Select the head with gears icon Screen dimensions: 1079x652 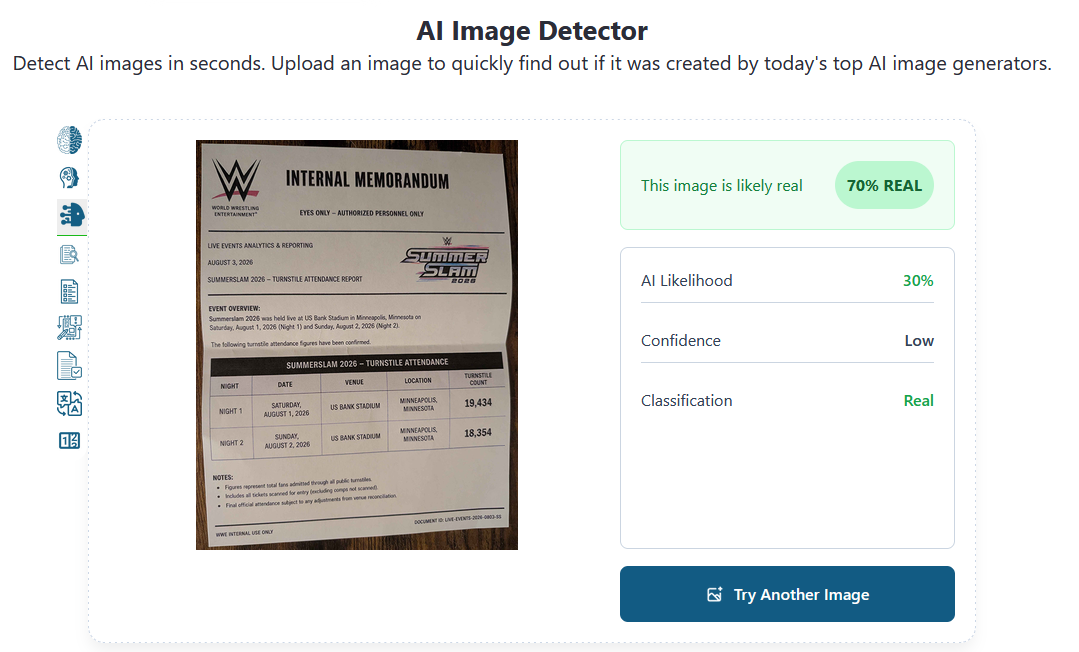pyautogui.click(x=70, y=178)
